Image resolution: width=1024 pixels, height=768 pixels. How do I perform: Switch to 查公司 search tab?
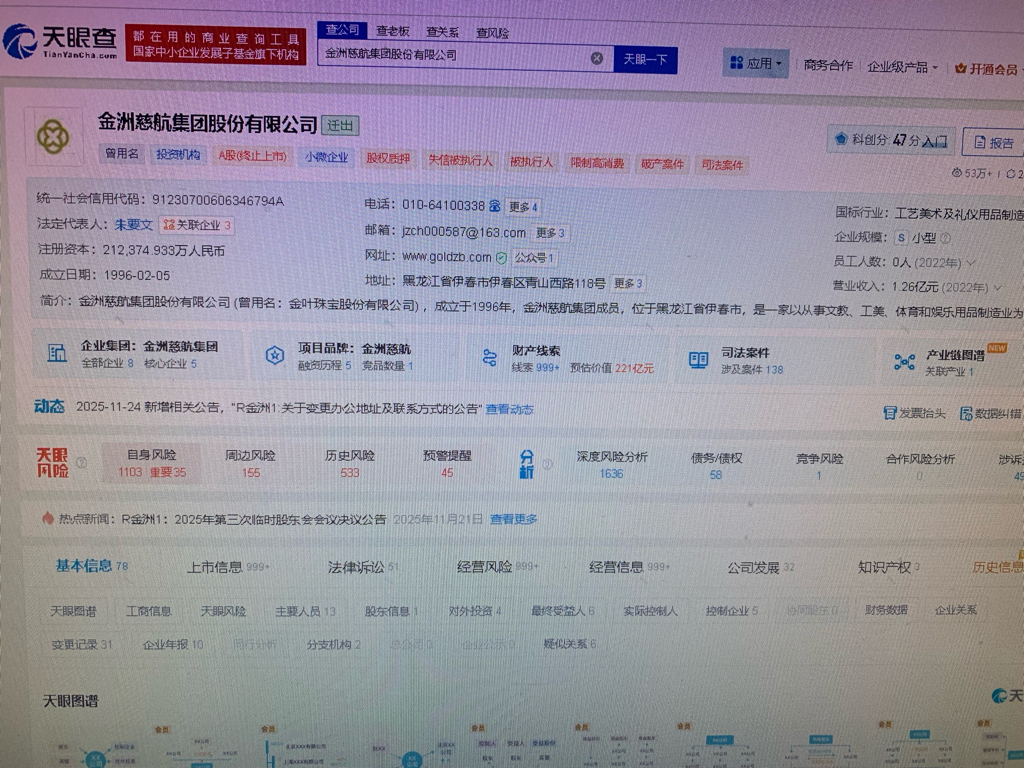tap(342, 29)
